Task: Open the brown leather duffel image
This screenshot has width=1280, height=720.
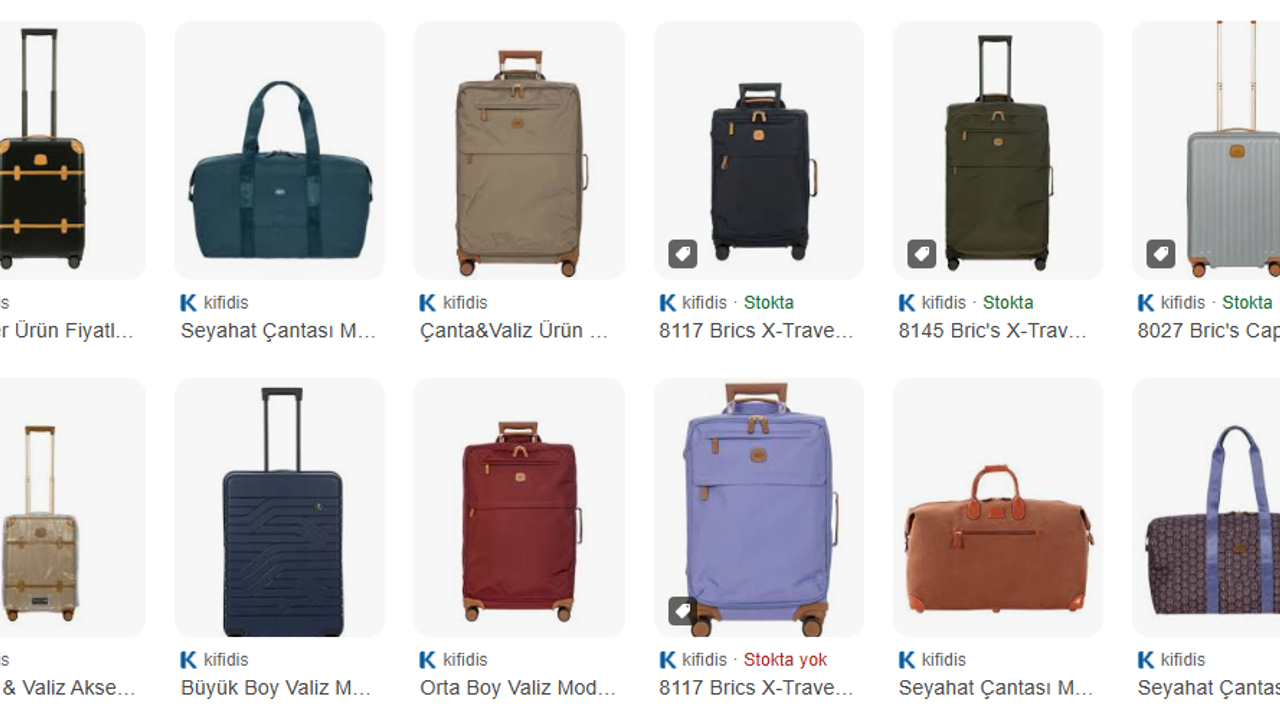Action: [x=998, y=507]
